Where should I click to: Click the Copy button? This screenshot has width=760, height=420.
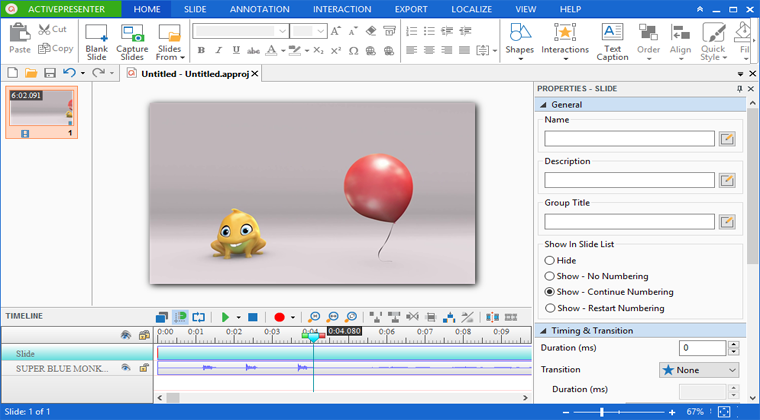coord(55,48)
